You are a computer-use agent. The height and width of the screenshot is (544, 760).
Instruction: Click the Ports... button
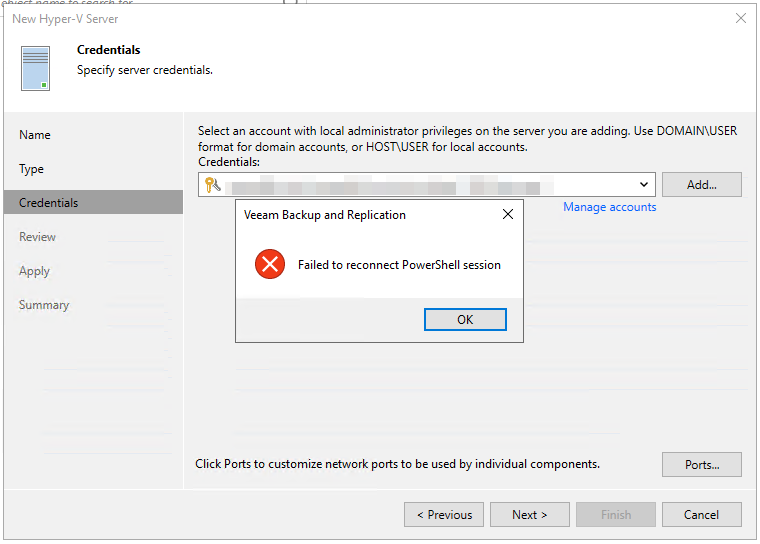coord(701,464)
